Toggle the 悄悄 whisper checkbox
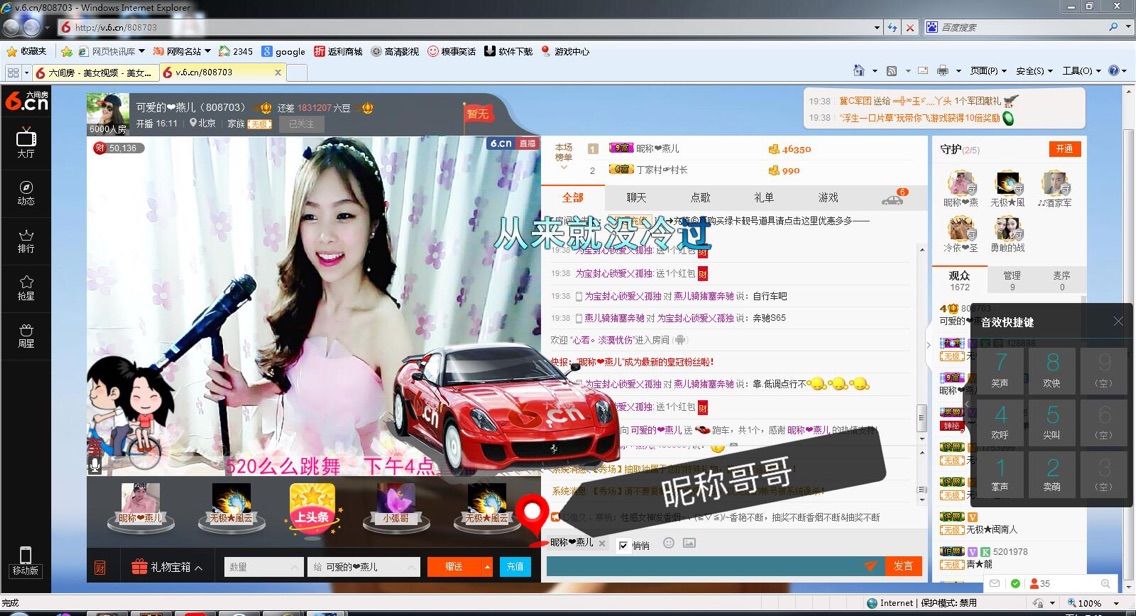 (x=623, y=546)
